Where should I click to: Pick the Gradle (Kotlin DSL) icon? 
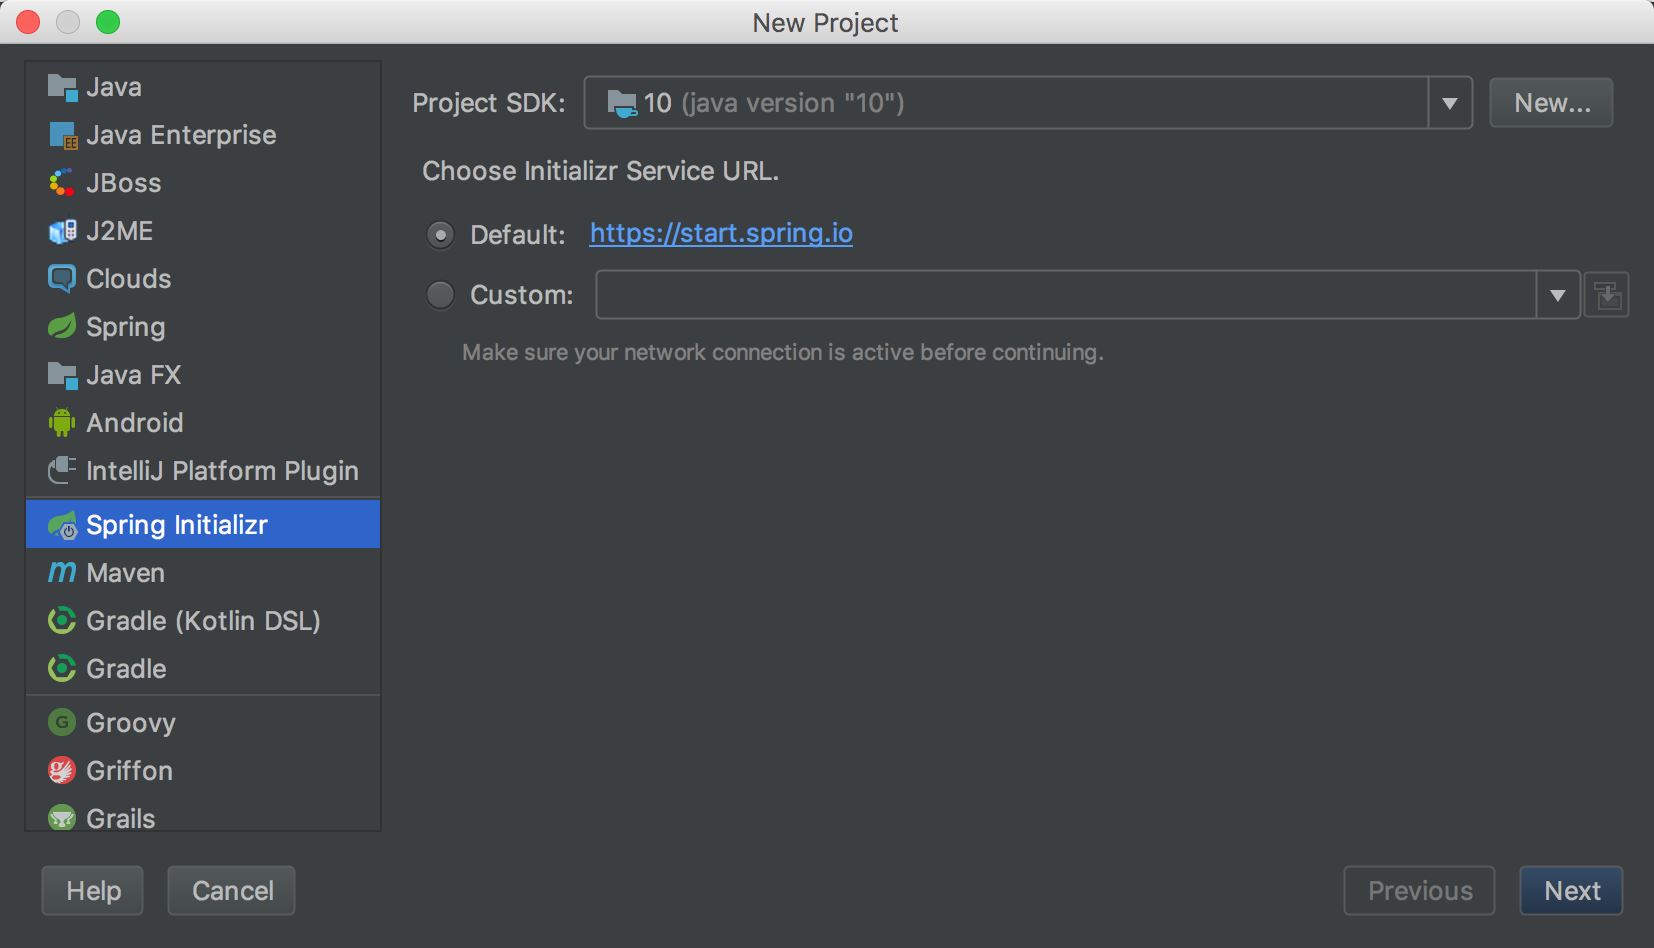tap(62, 621)
